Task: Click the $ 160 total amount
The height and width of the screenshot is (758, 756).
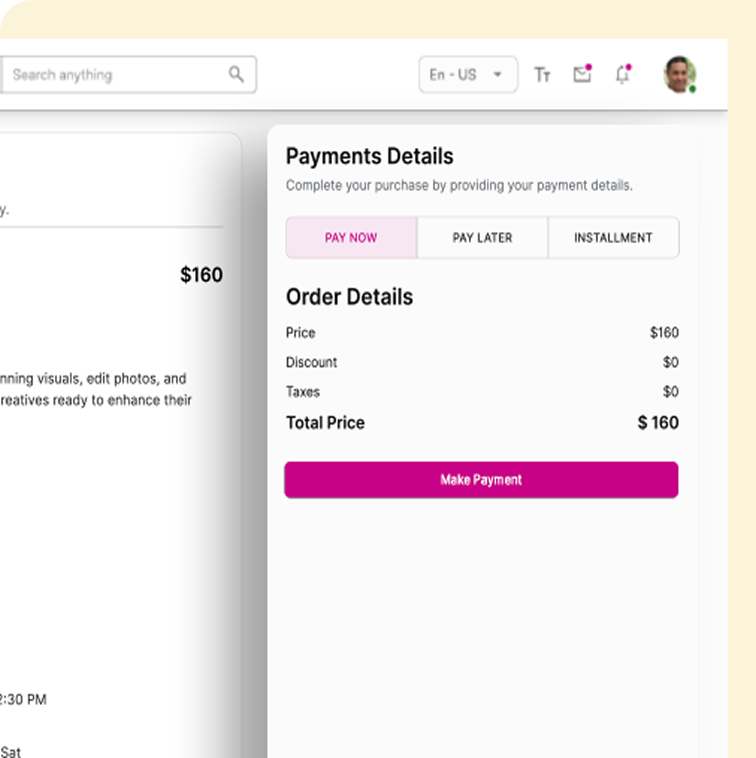Action: [658, 423]
